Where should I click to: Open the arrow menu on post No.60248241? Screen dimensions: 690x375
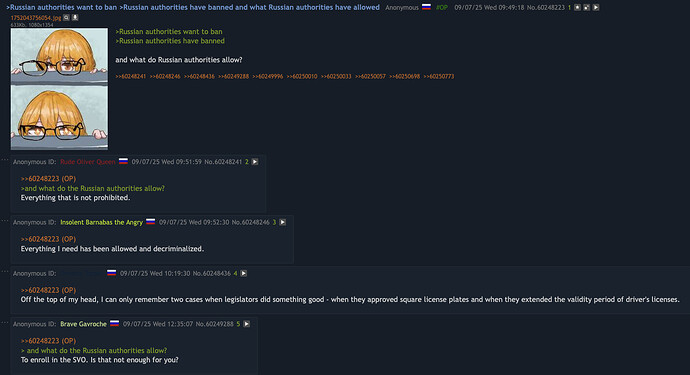click(255, 162)
